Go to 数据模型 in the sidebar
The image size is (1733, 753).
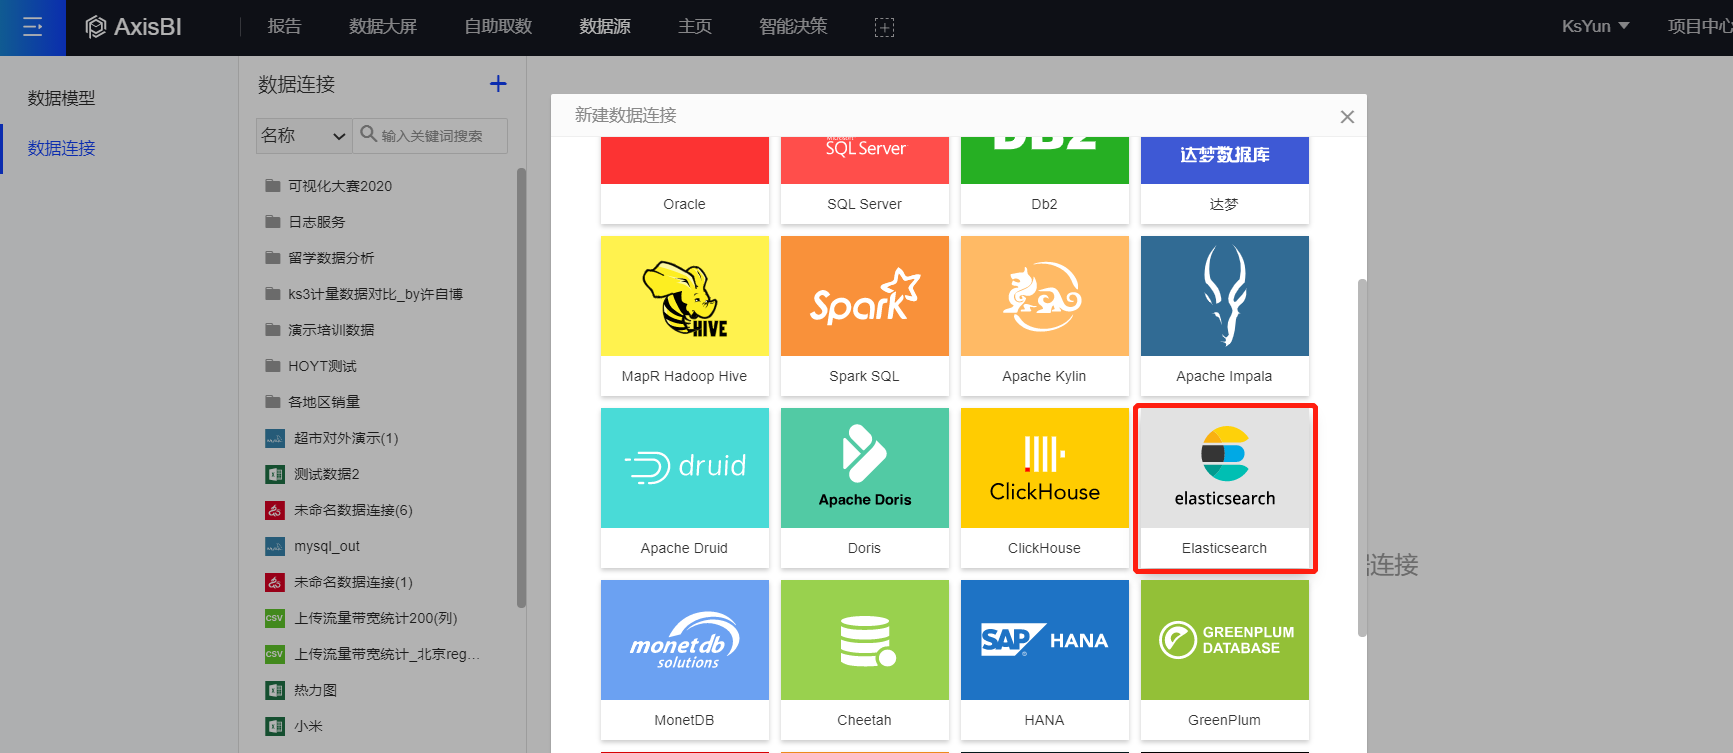[62, 98]
